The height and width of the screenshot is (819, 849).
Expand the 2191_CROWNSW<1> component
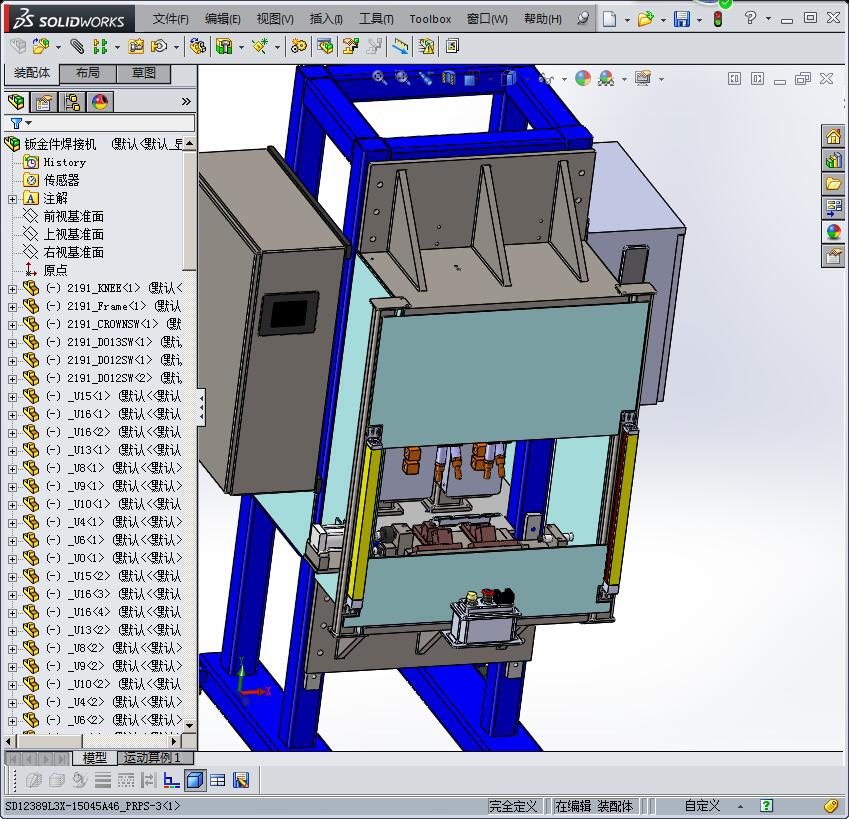coord(12,325)
